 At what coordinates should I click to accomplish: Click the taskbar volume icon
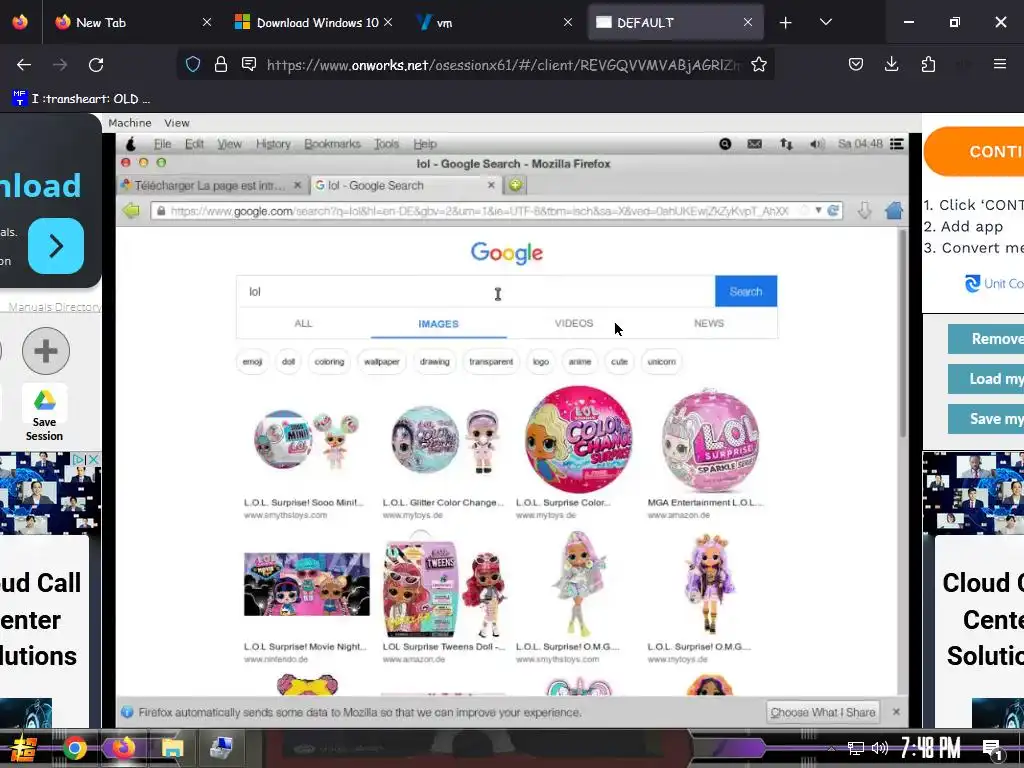coord(880,748)
